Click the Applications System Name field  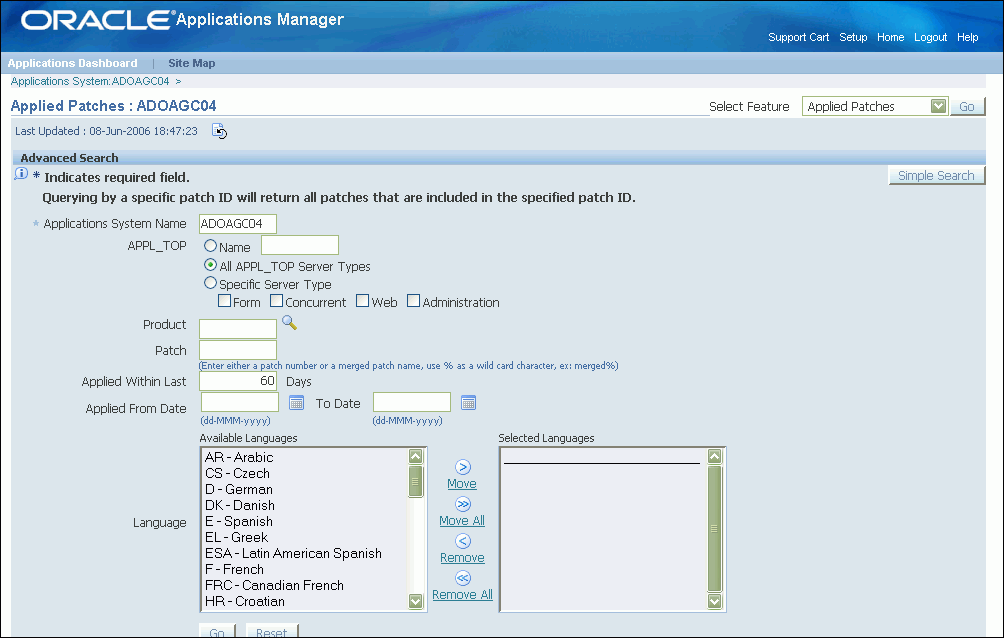pos(238,224)
